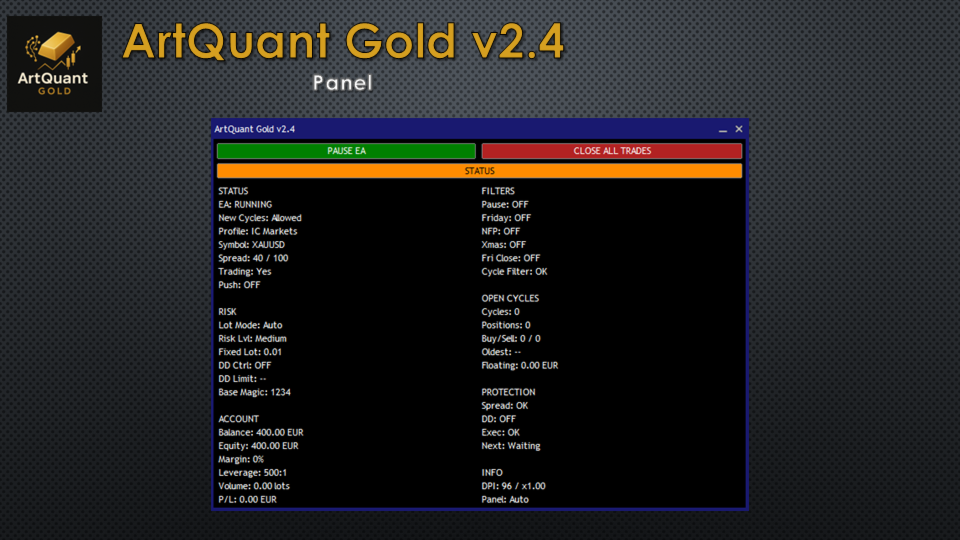The width and height of the screenshot is (960, 540).
Task: Select the orange STATUS bar
Action: (479, 171)
